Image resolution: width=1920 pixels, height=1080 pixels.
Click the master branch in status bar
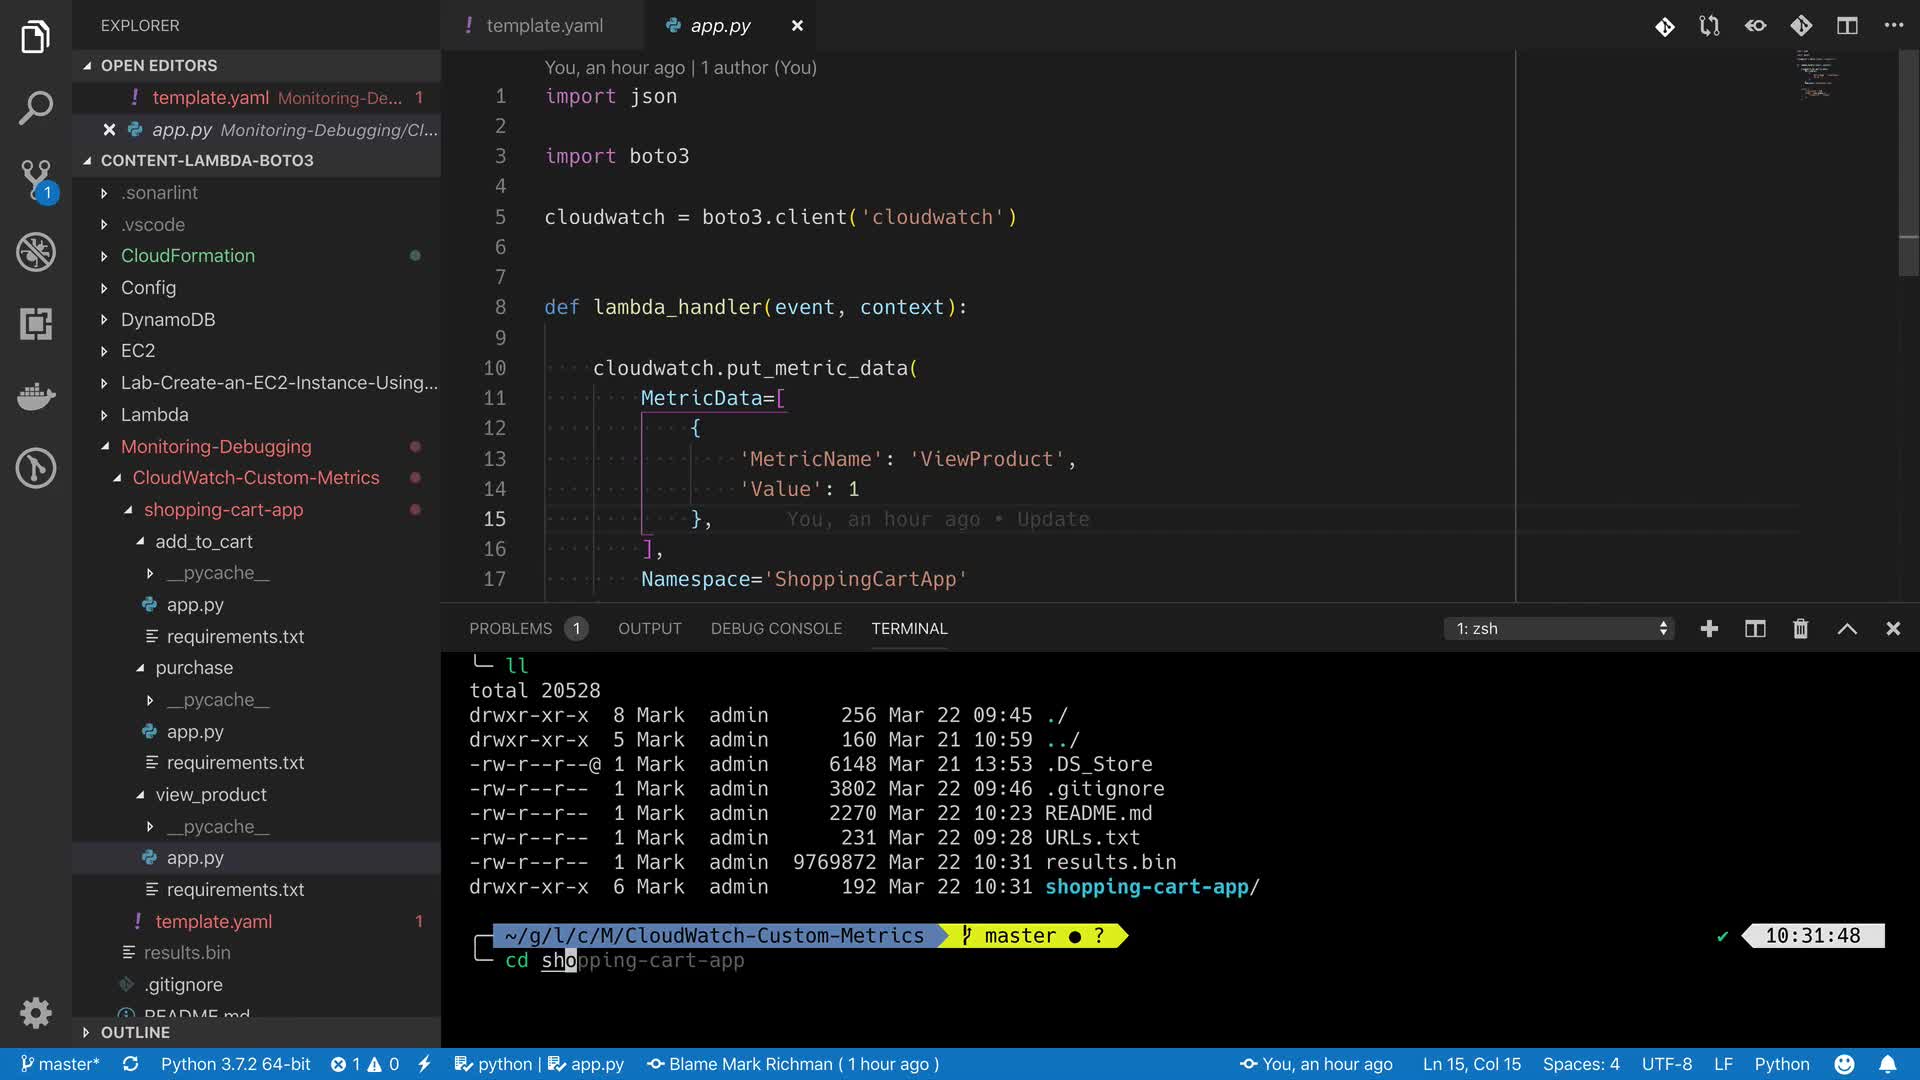click(60, 1064)
